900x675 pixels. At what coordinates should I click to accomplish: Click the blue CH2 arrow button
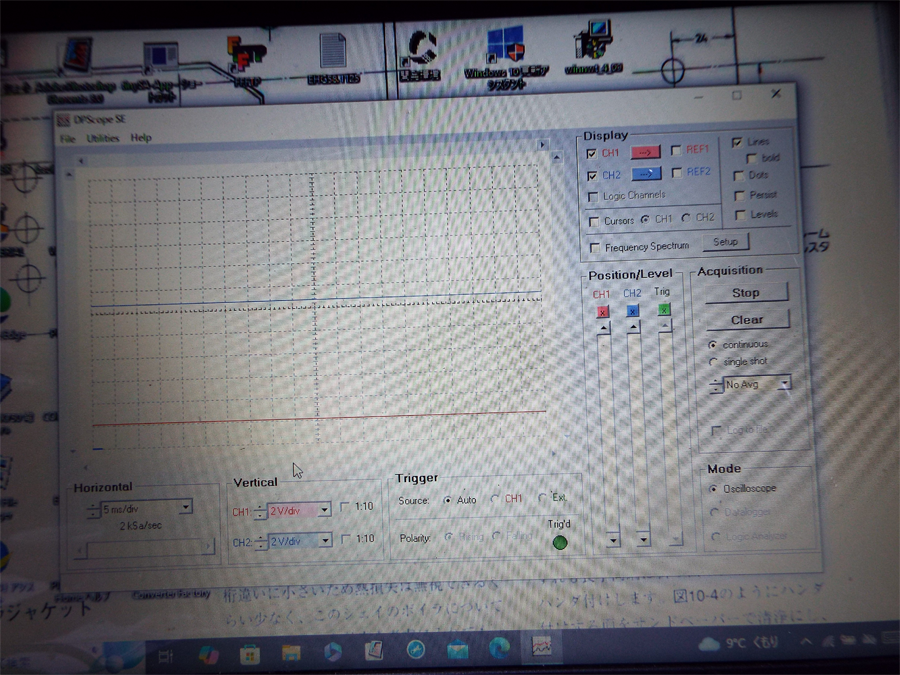point(646,175)
